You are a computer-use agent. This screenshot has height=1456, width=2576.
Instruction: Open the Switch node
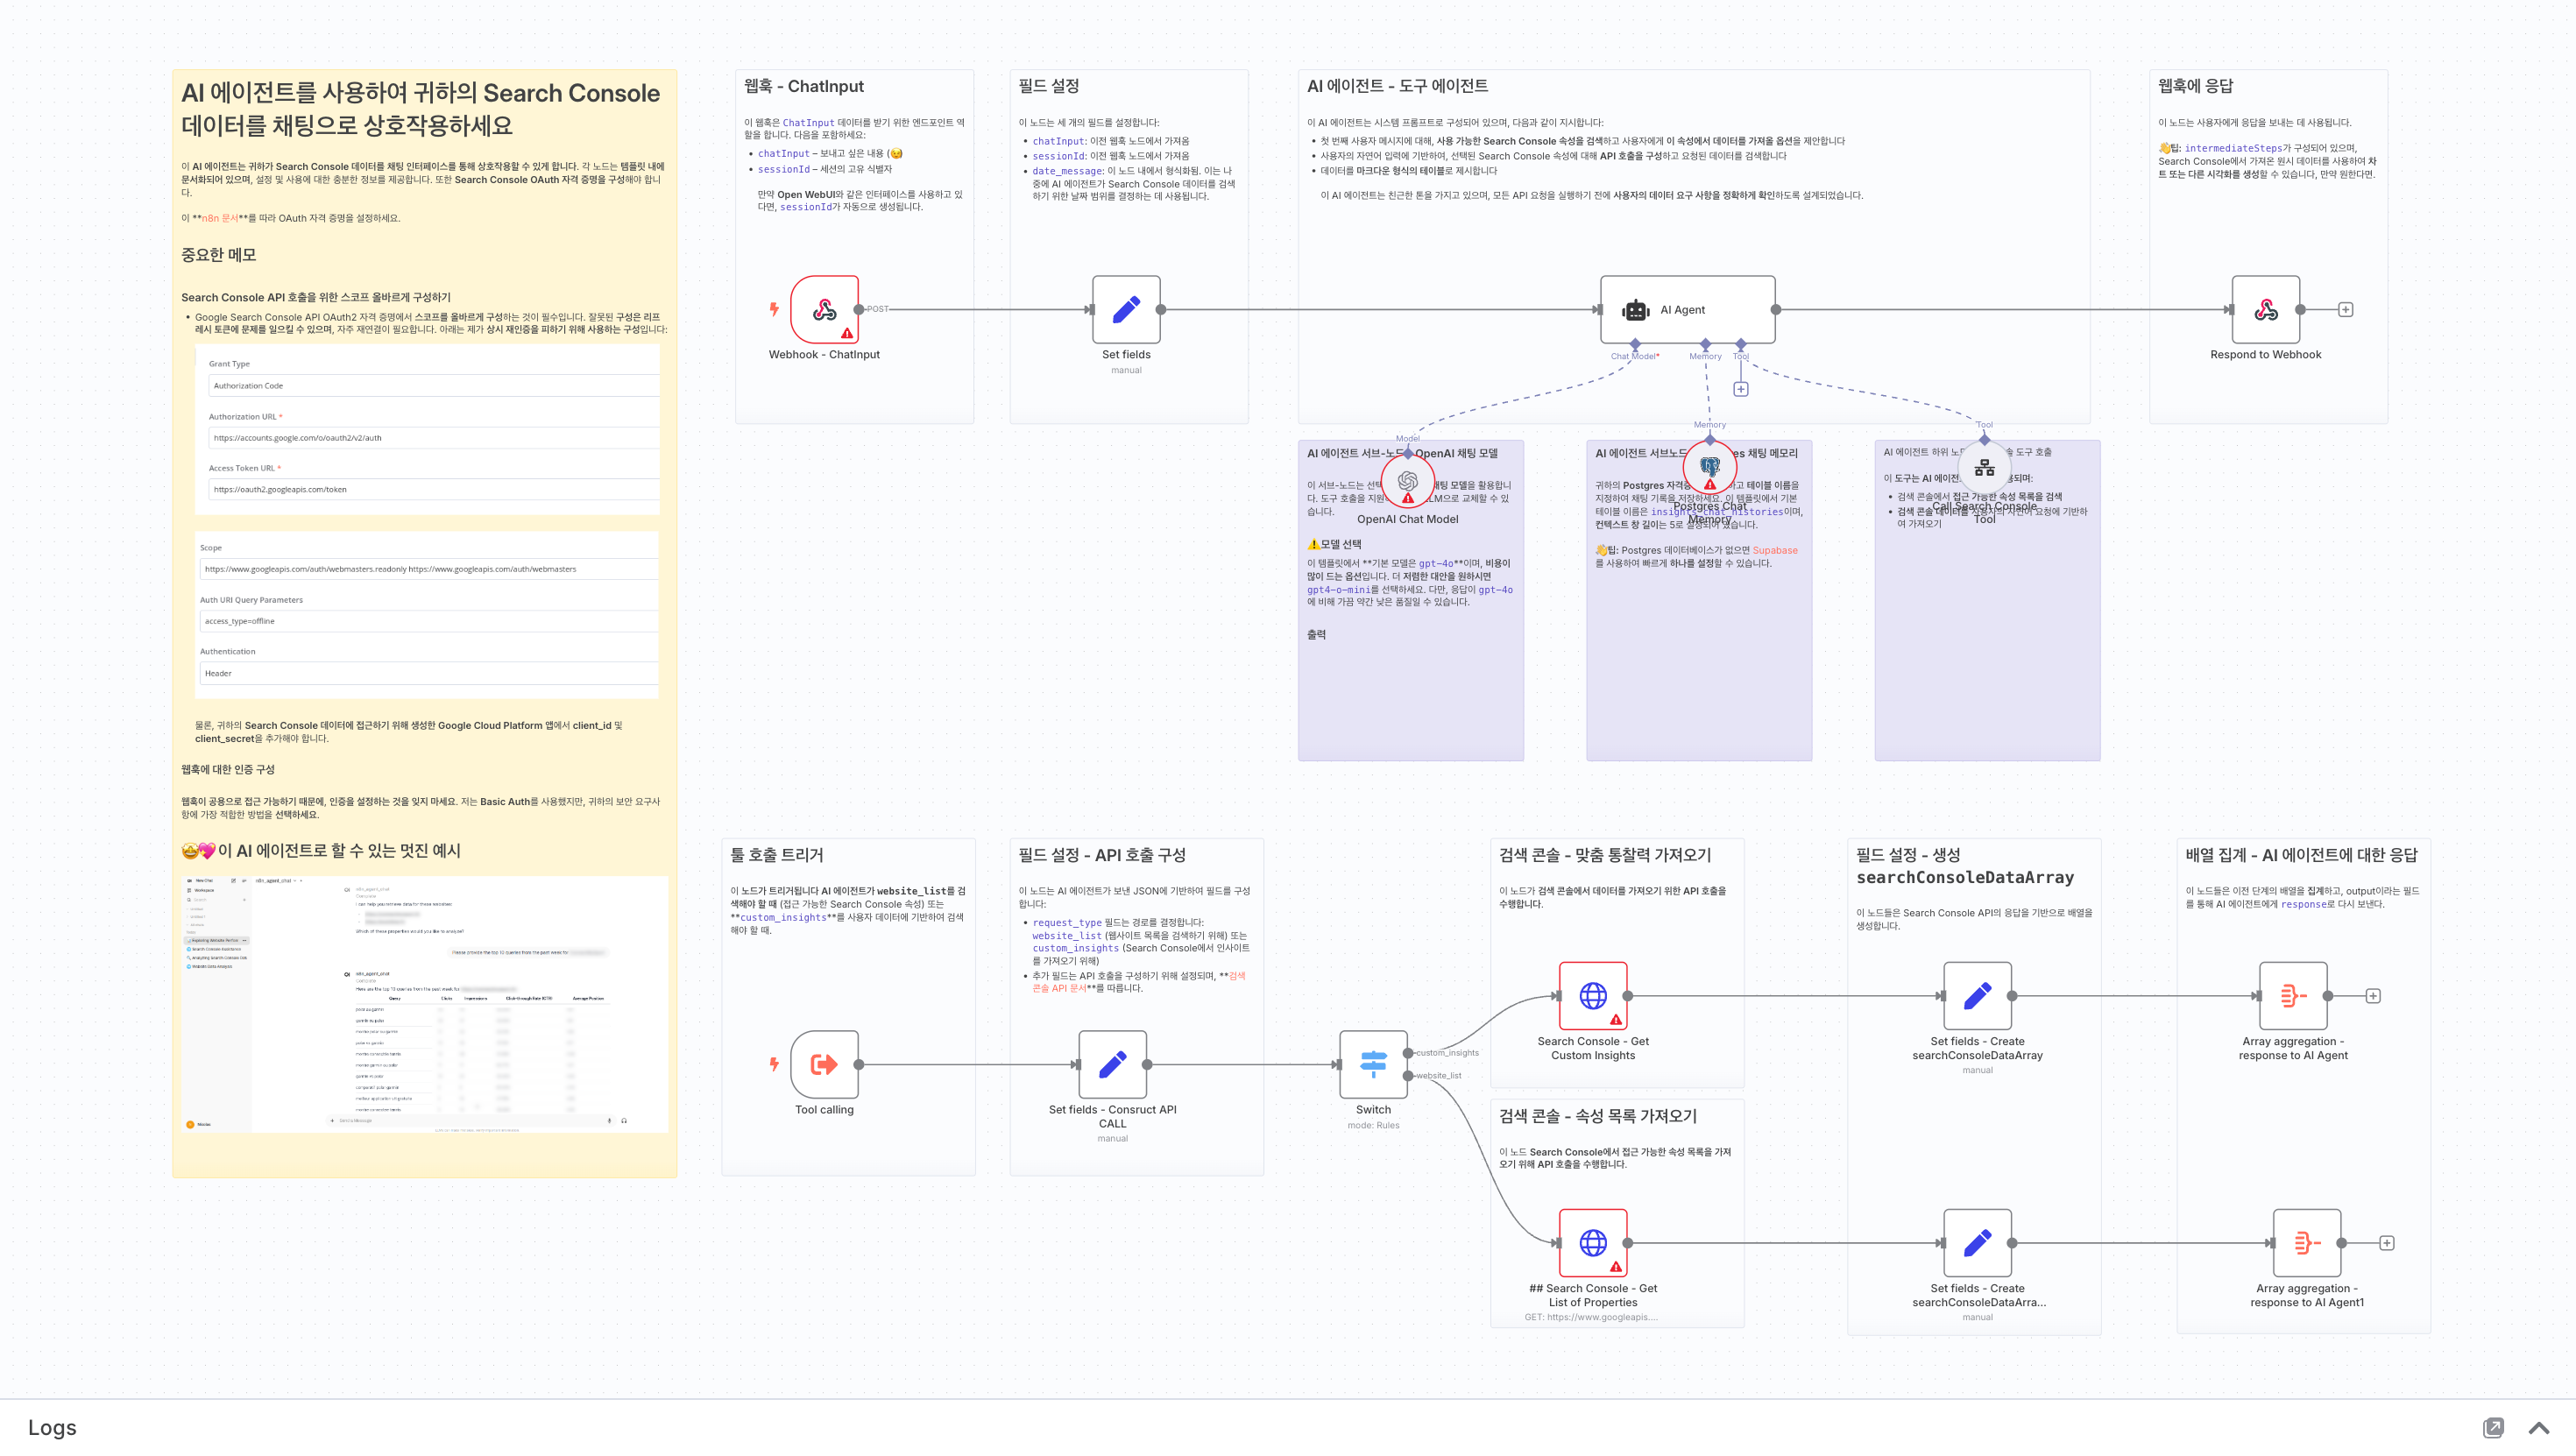point(1373,1064)
